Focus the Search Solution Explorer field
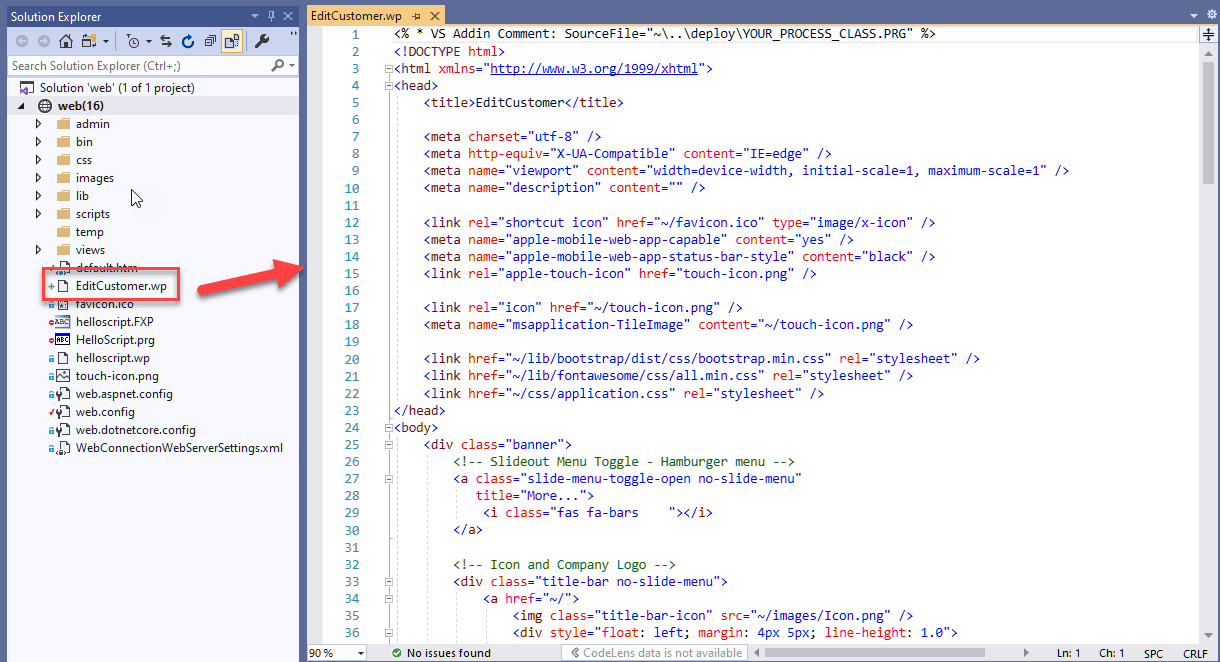1220x662 pixels. tap(139, 66)
